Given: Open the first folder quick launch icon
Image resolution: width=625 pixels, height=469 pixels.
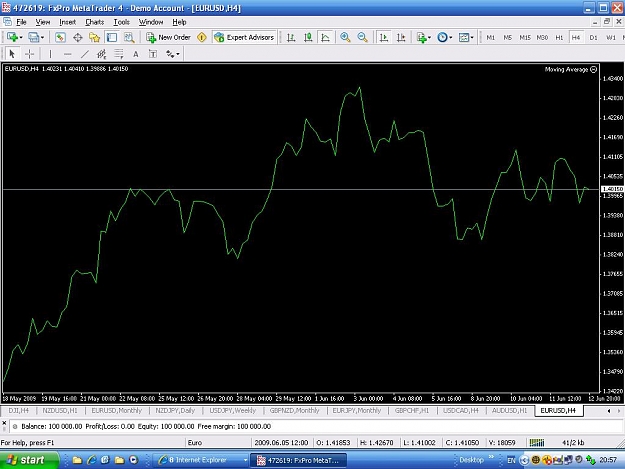Looking at the screenshot, I should pyautogui.click(x=77, y=460).
